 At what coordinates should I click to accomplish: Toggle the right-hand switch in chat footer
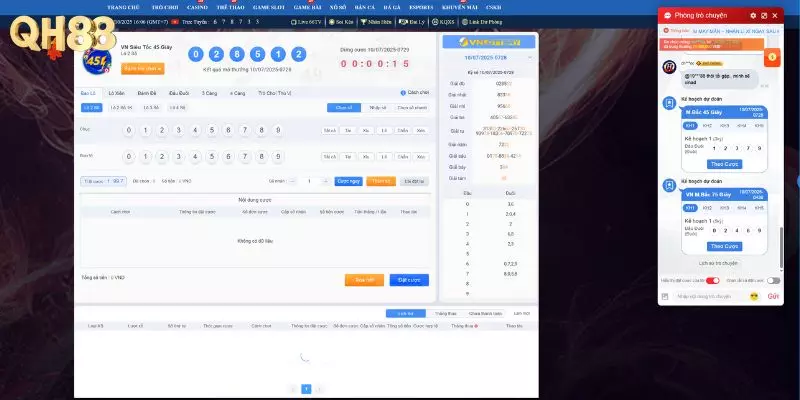tap(773, 281)
